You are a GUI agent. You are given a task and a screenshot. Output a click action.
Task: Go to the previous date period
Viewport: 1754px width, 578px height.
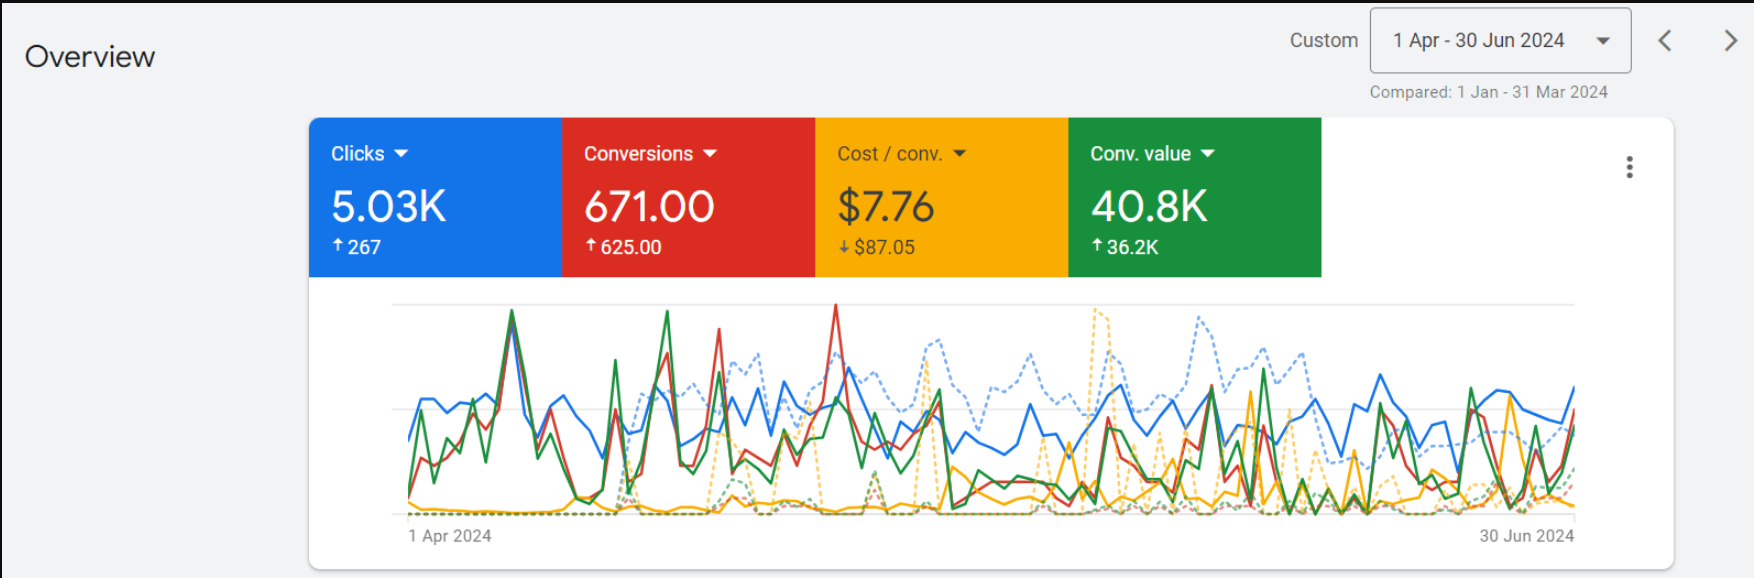coord(1665,41)
